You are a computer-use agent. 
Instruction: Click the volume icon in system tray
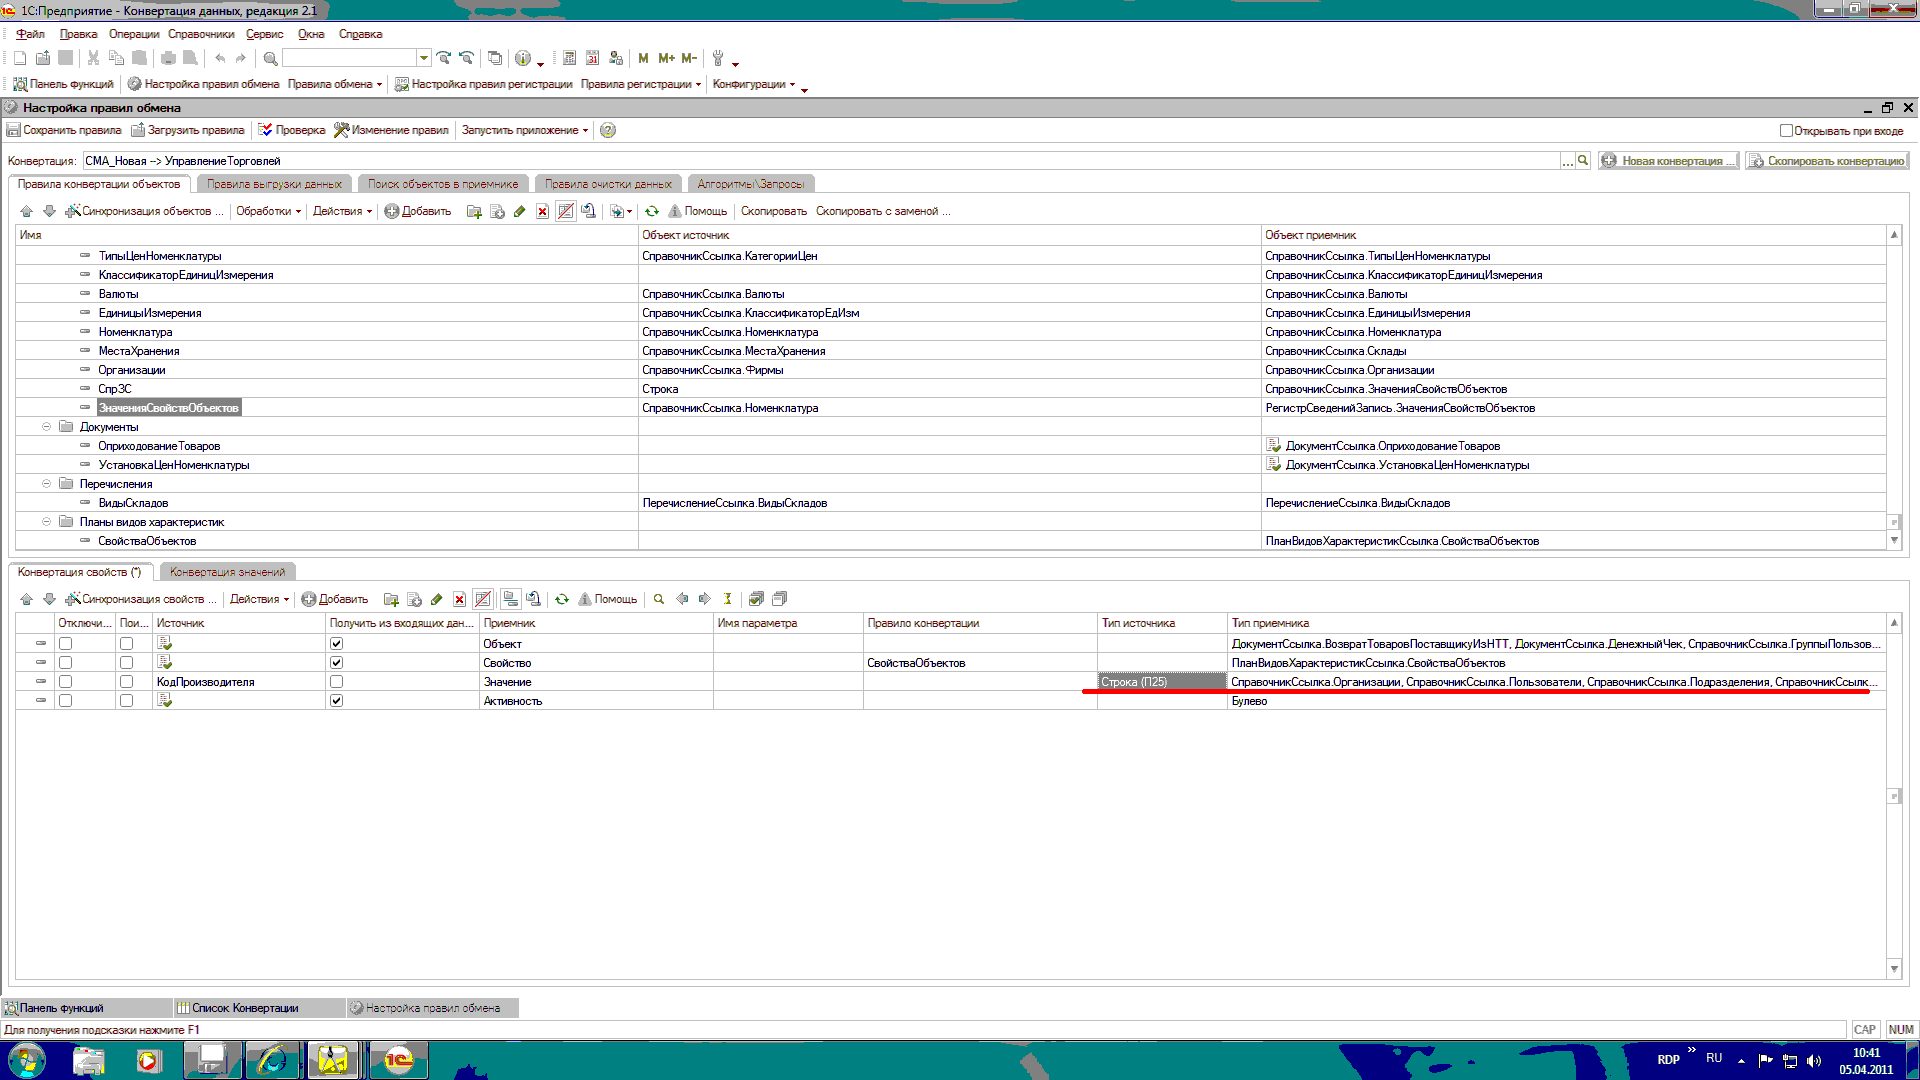1814,1061
